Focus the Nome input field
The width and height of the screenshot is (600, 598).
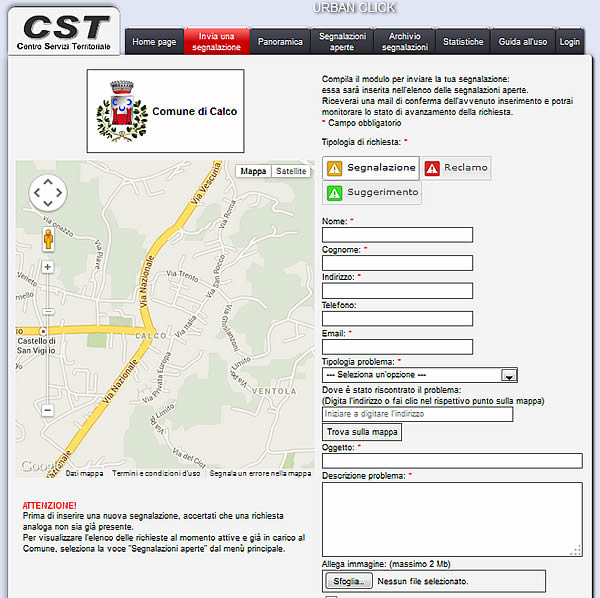pos(397,235)
